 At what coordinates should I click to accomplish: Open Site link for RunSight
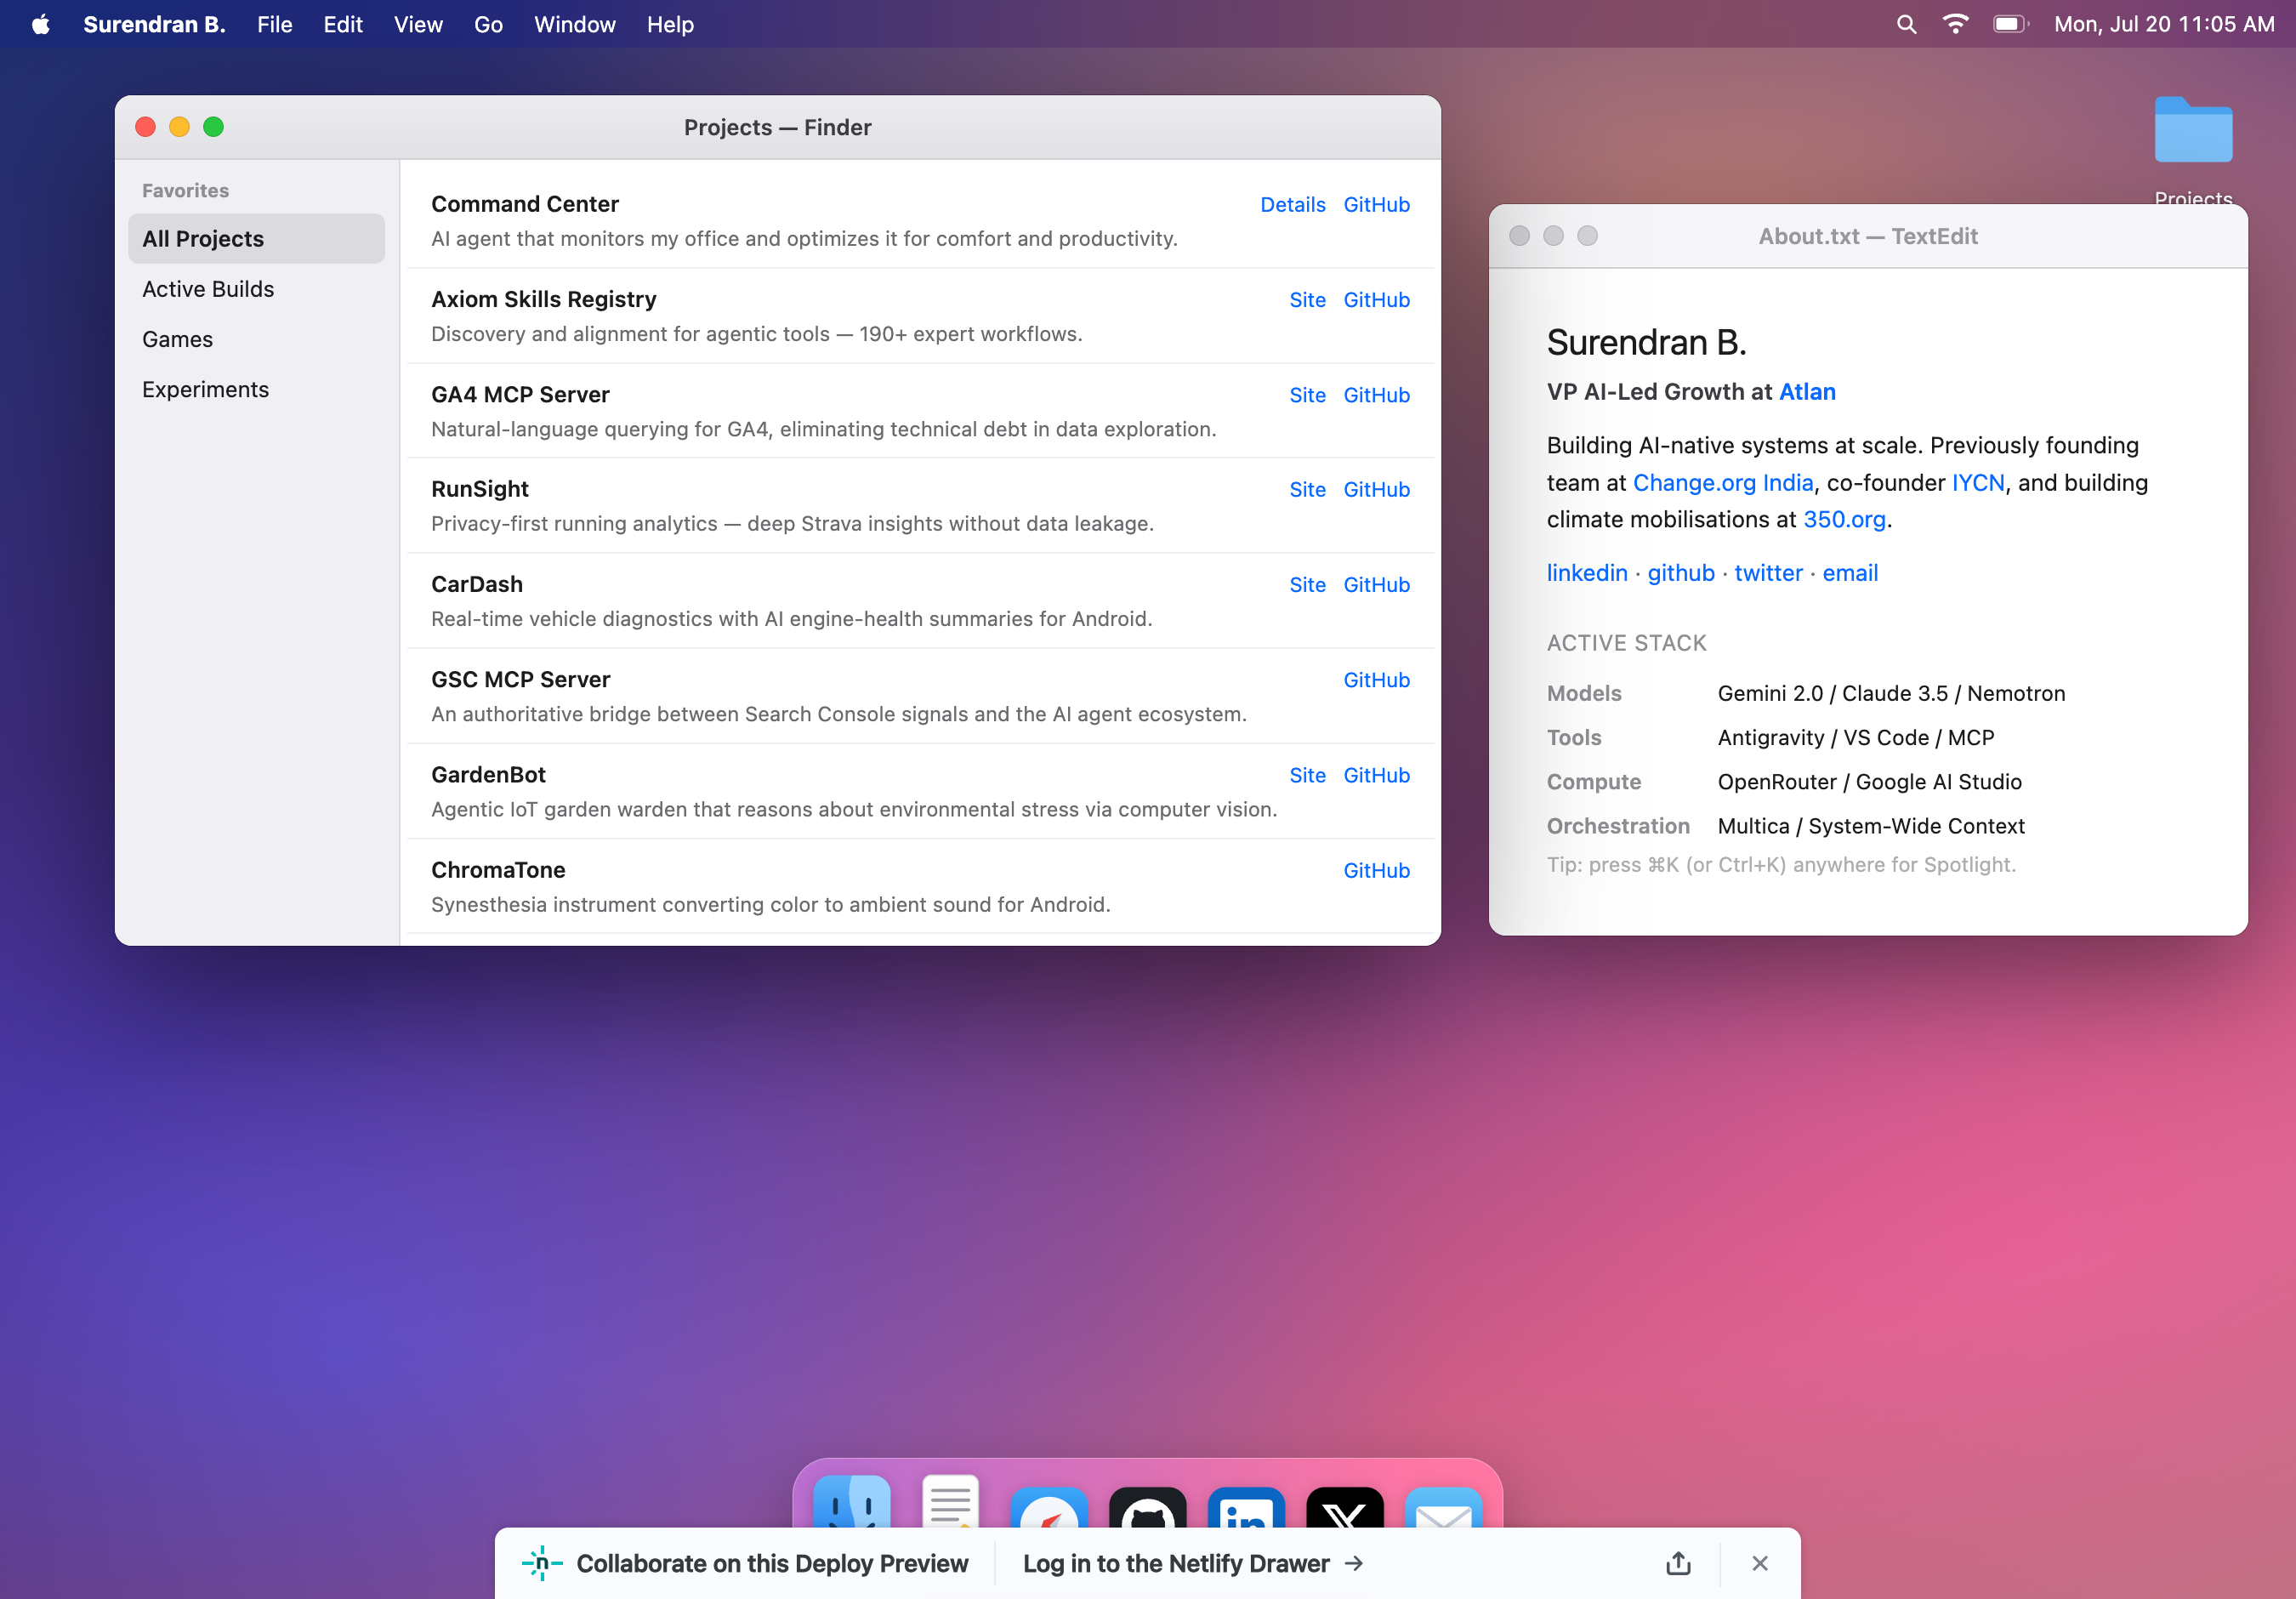[1307, 489]
